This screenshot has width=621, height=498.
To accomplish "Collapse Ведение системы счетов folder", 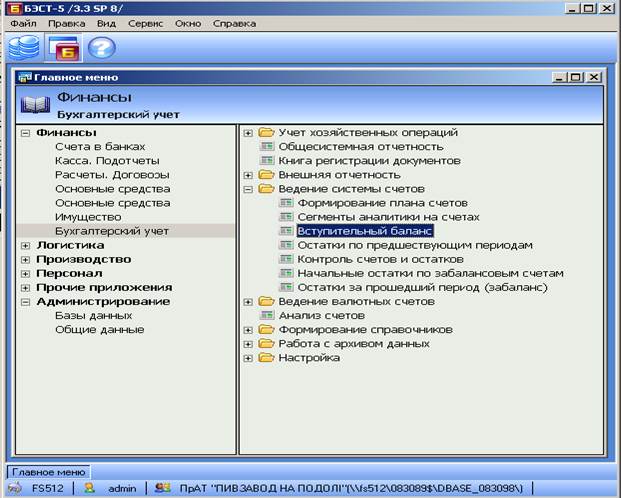I will pos(248,189).
